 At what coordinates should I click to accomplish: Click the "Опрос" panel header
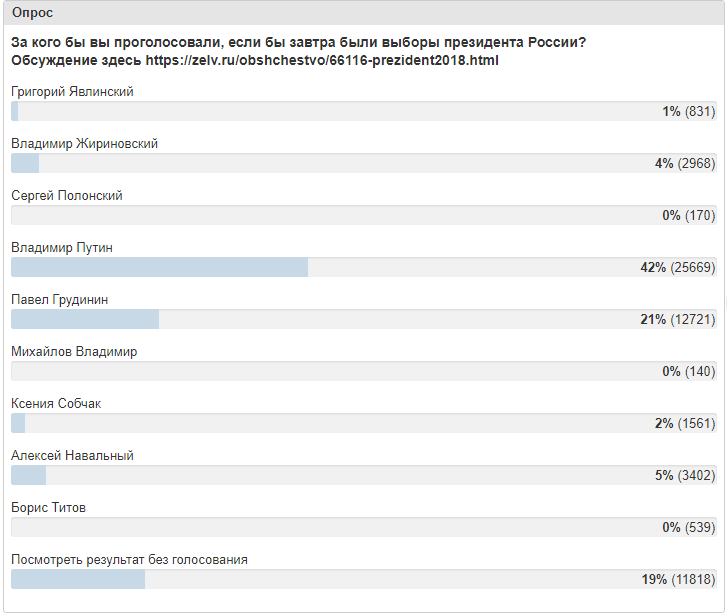pos(33,13)
